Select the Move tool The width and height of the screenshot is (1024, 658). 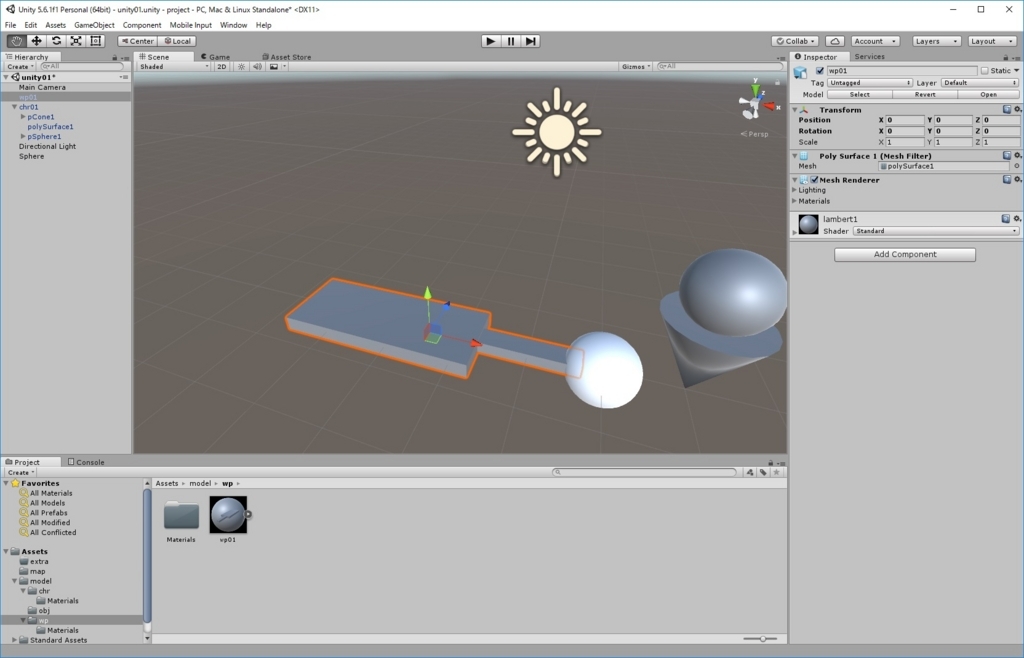click(37, 40)
